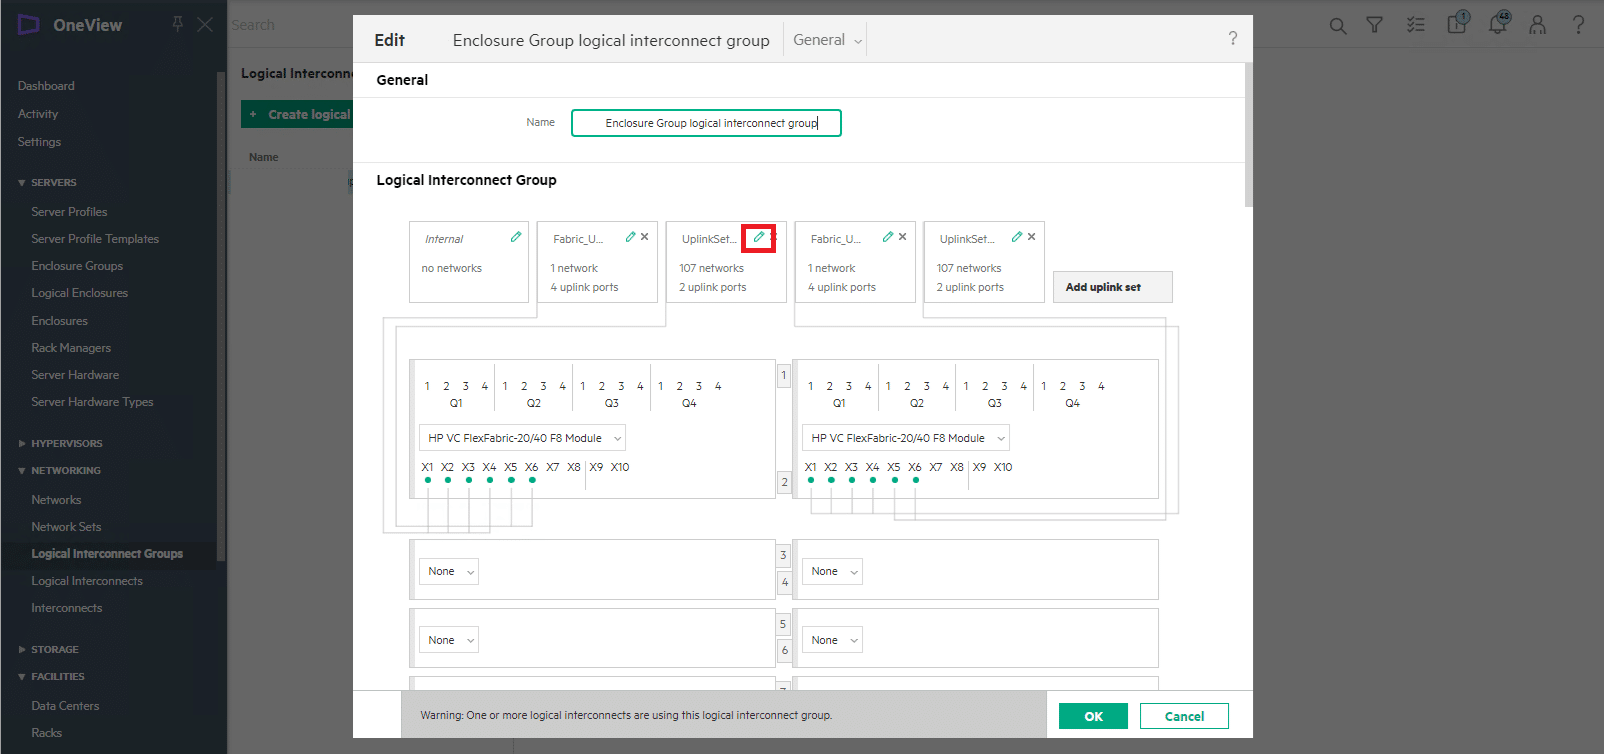Image resolution: width=1604 pixels, height=754 pixels.
Task: Open Enclosure Groups
Action: click(77, 266)
